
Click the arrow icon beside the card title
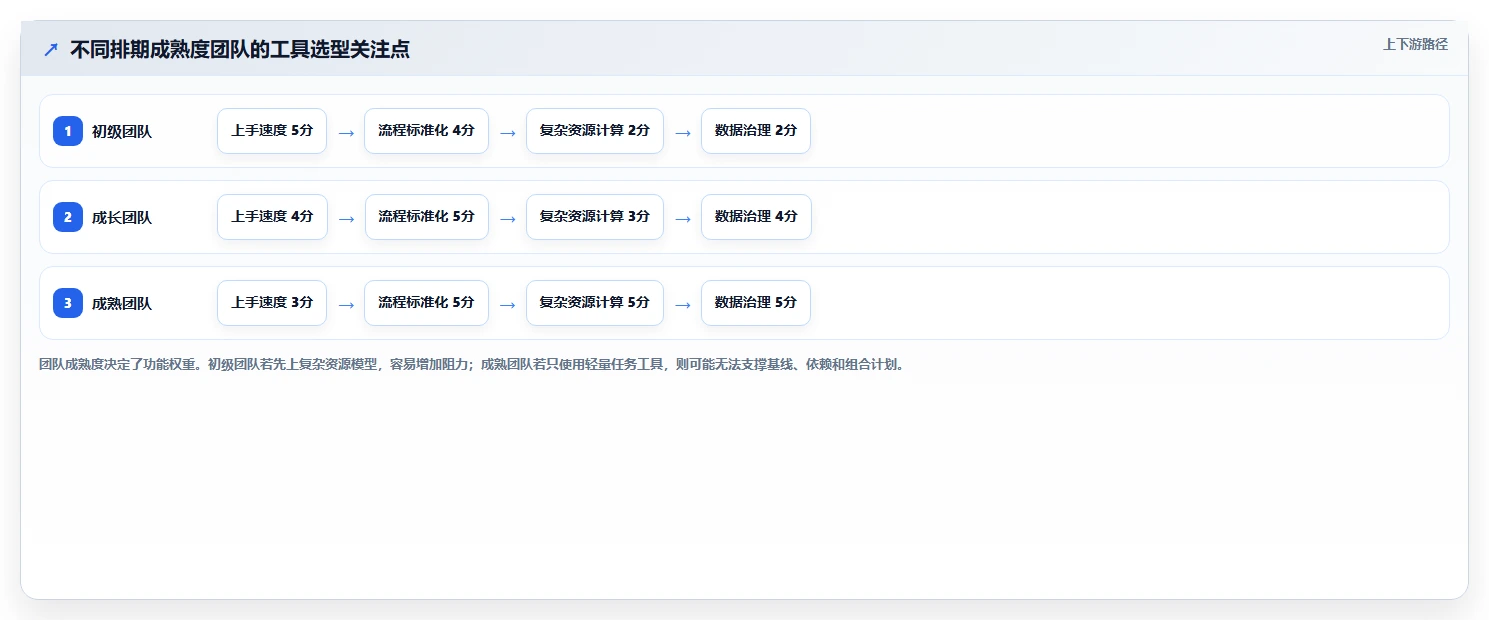(51, 49)
